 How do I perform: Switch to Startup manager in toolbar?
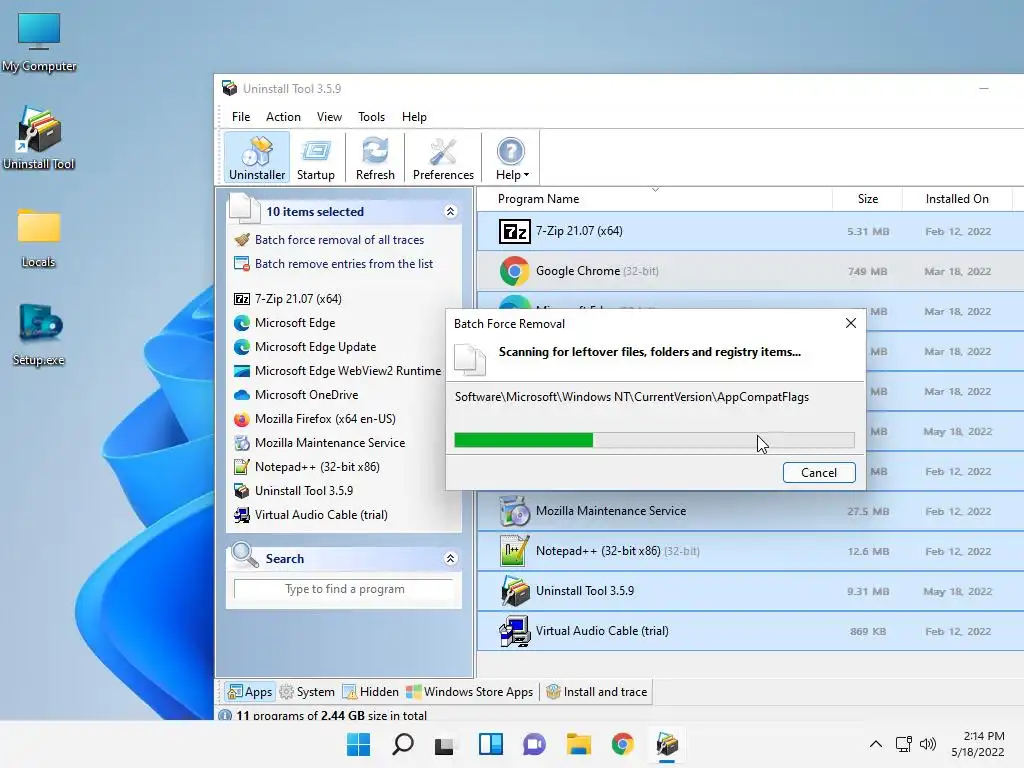315,157
